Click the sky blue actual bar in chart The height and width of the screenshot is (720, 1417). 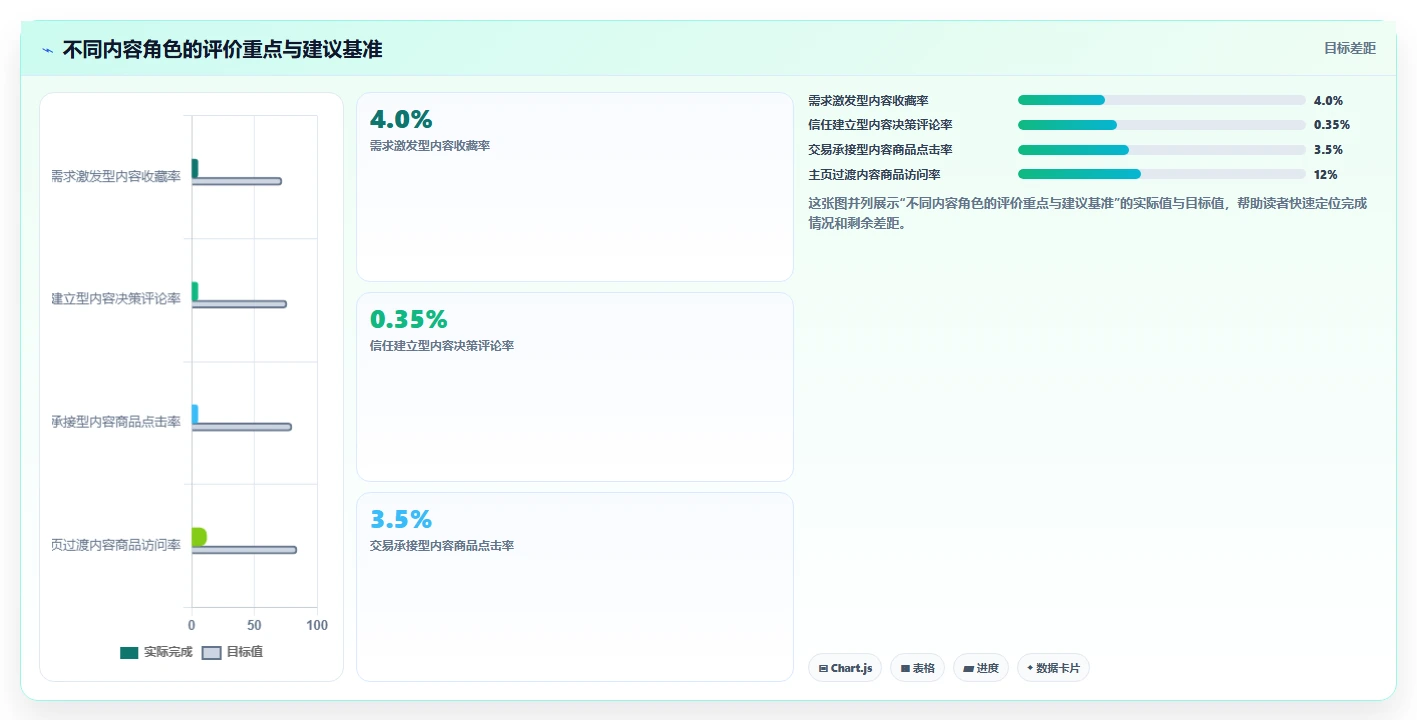tap(195, 414)
